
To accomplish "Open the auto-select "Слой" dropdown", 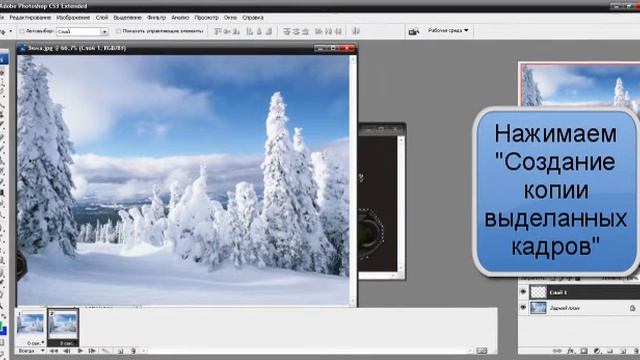I will [82, 31].
